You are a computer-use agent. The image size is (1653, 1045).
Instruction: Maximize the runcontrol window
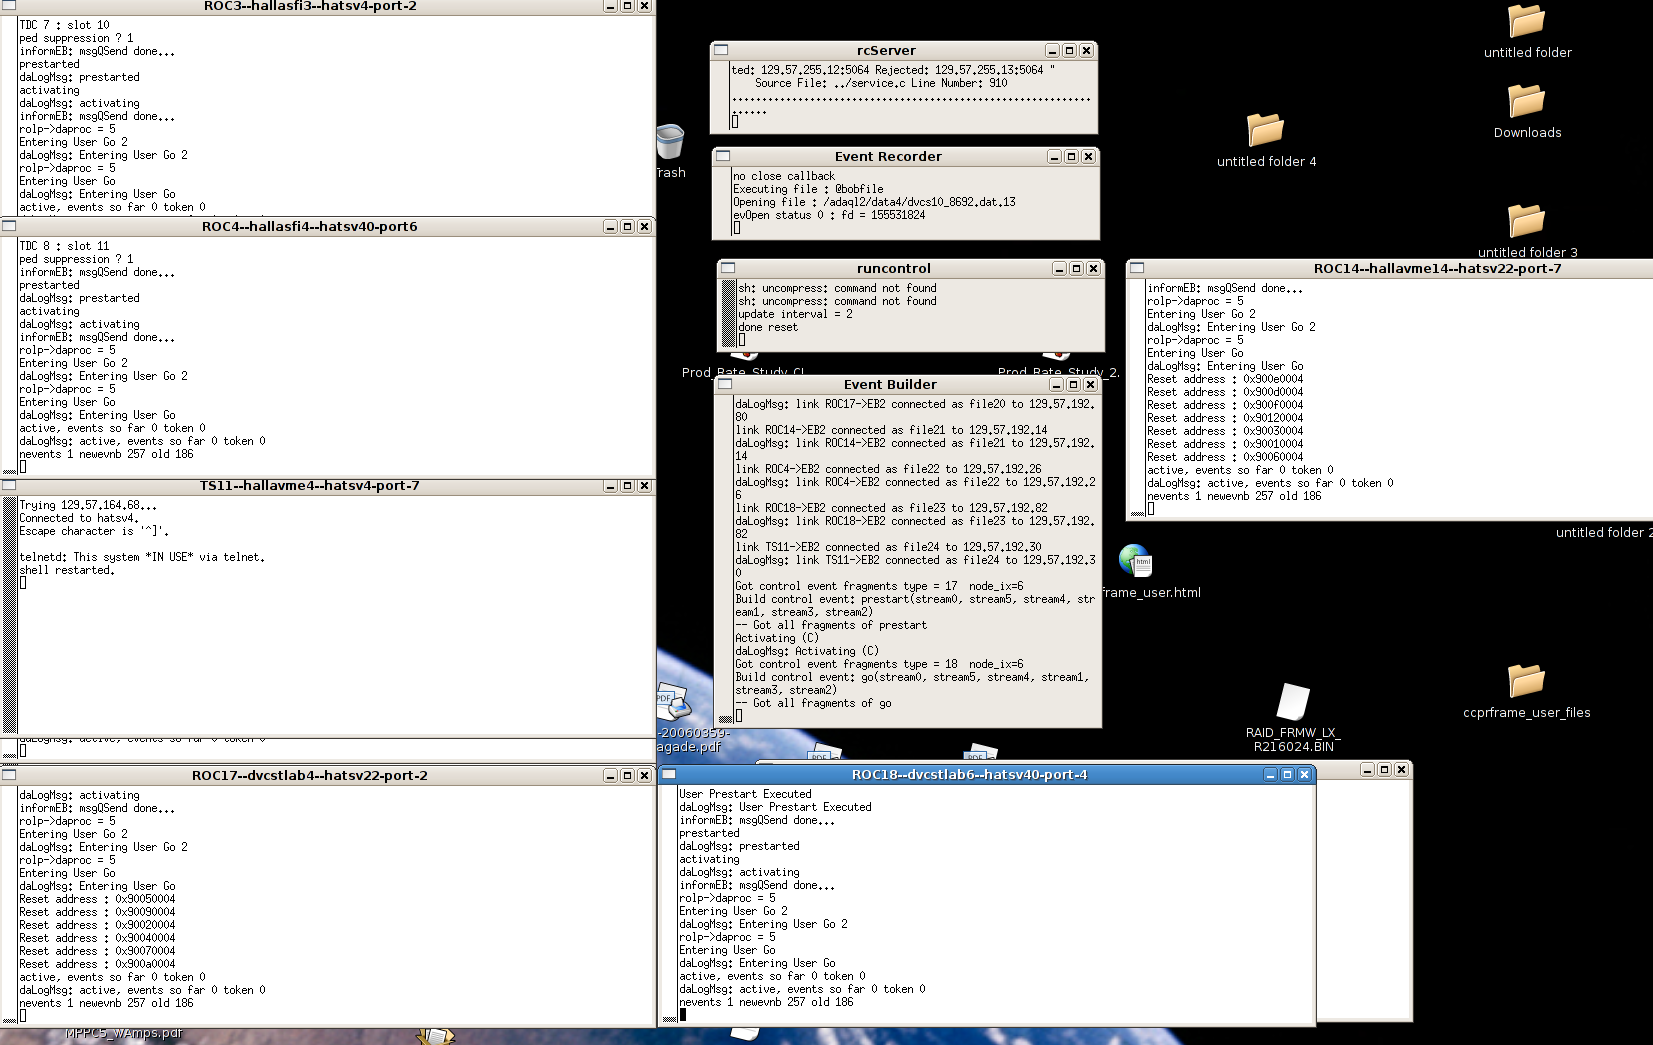(x=1076, y=268)
